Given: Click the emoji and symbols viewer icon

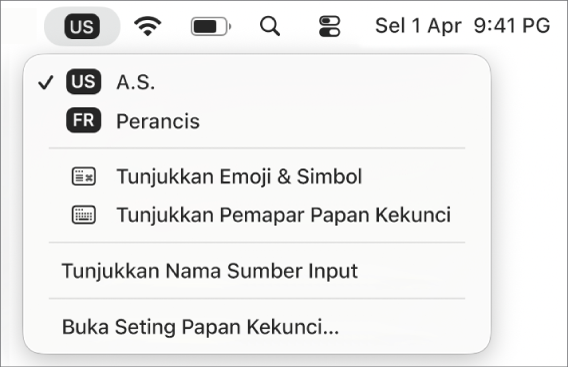Looking at the screenshot, I should point(84,176).
